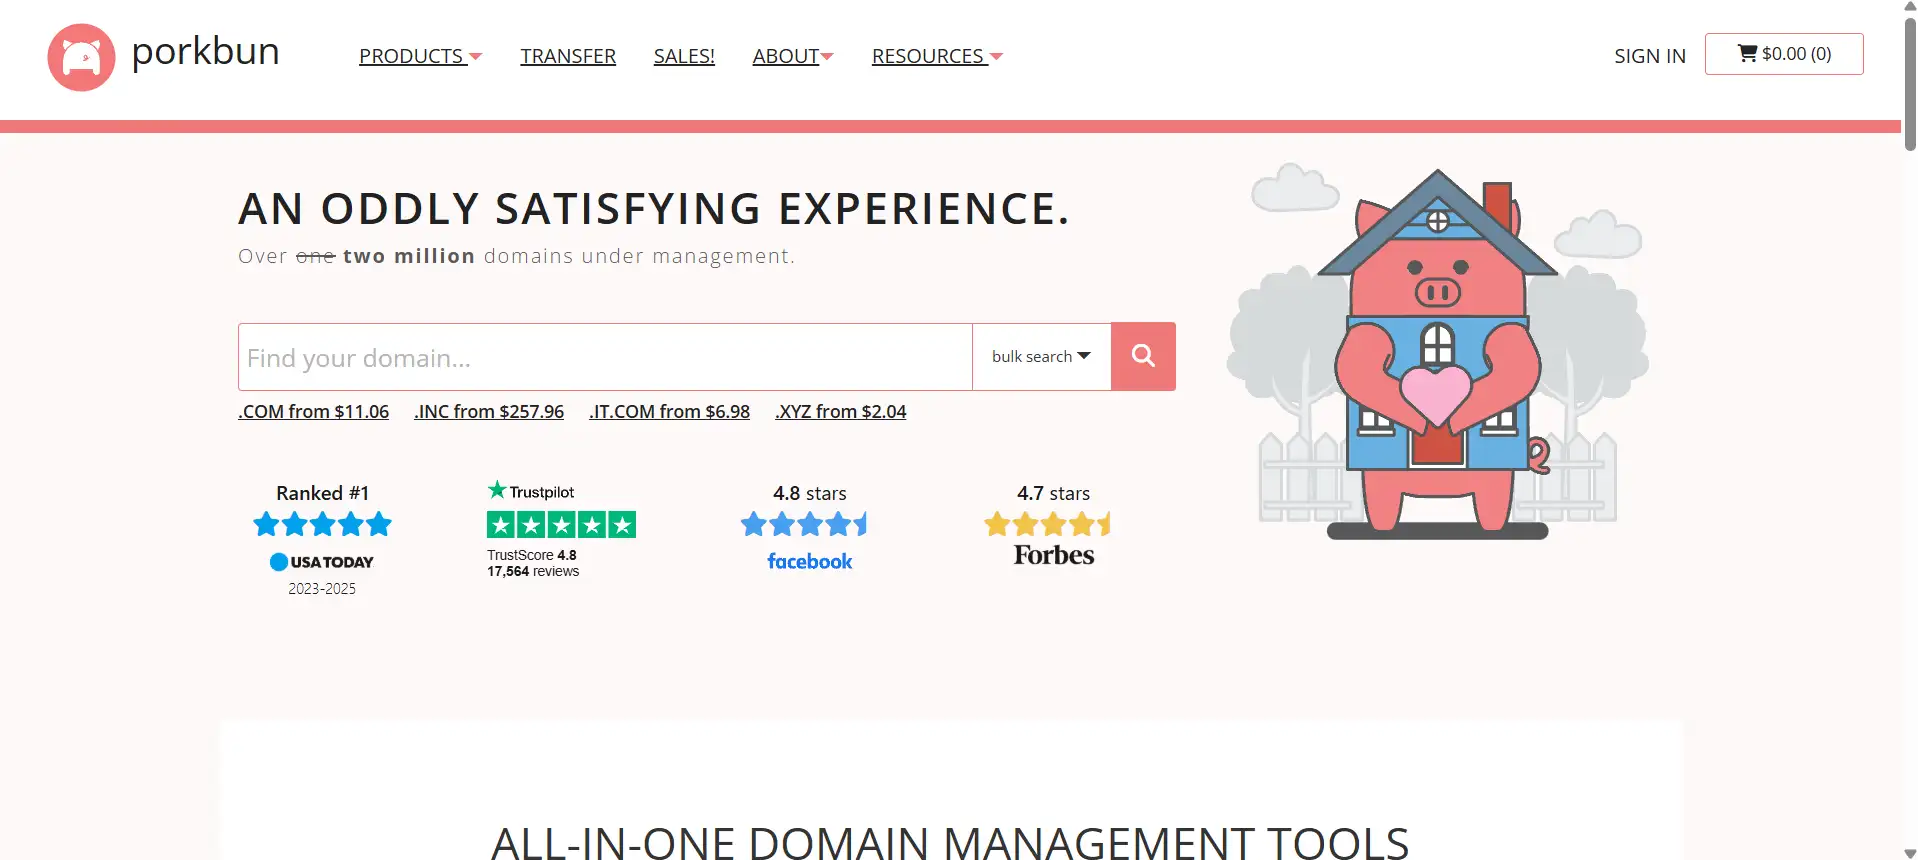Click the 2023-2025 text
Screen dimensions: 1918x860
pos(322,589)
